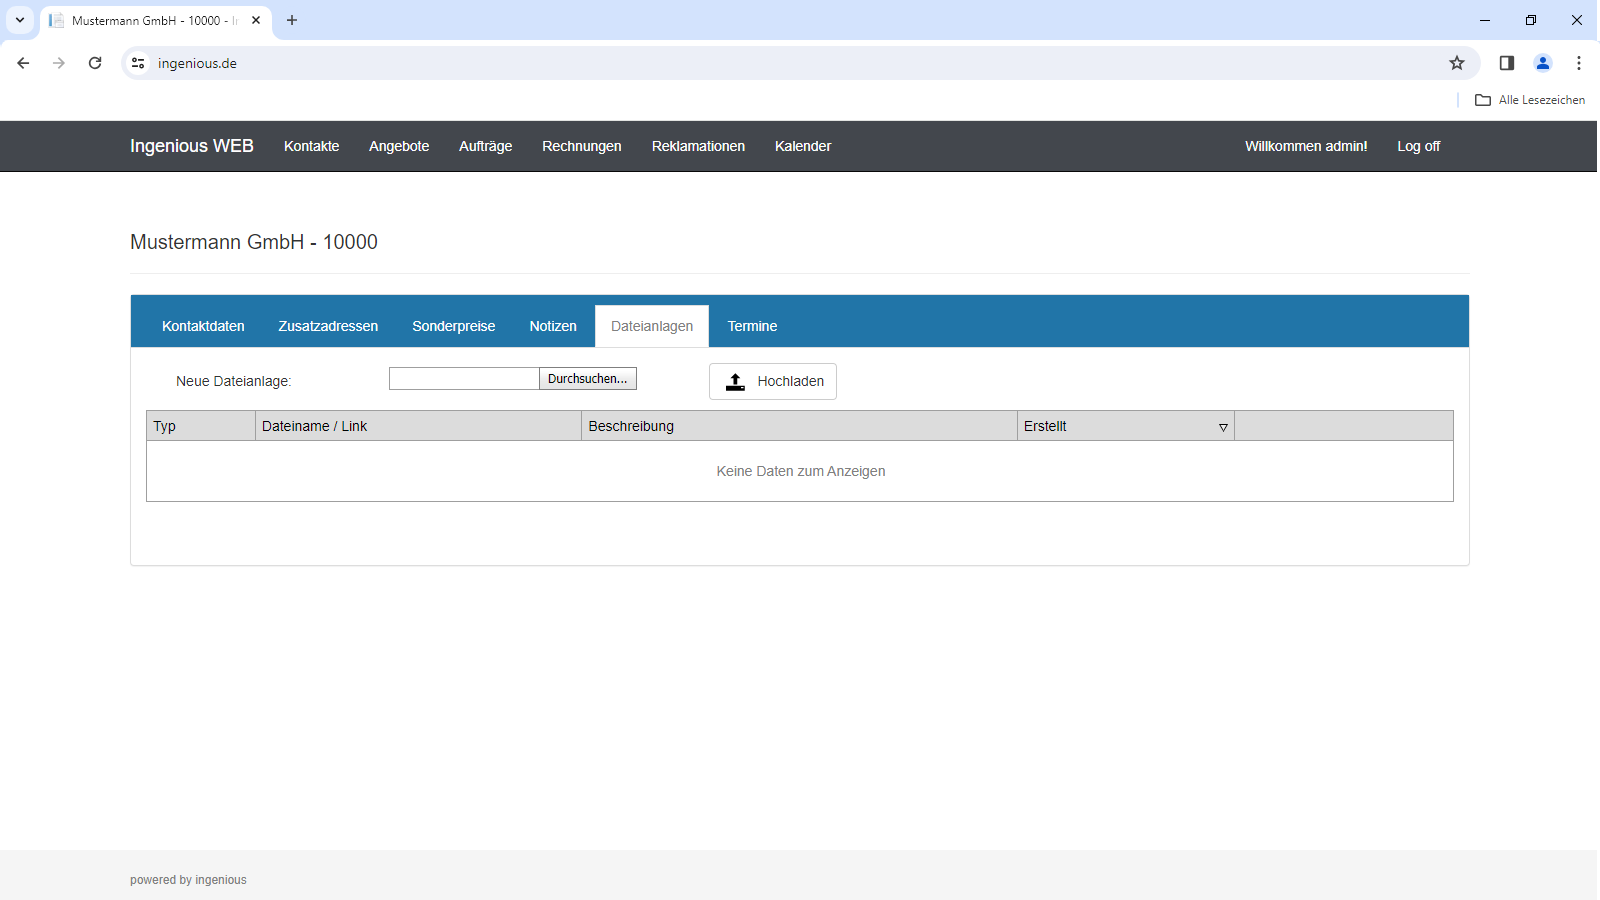Image resolution: width=1600 pixels, height=900 pixels.
Task: Open Alle Lesezeichen bookmarks folder
Action: (x=1530, y=100)
